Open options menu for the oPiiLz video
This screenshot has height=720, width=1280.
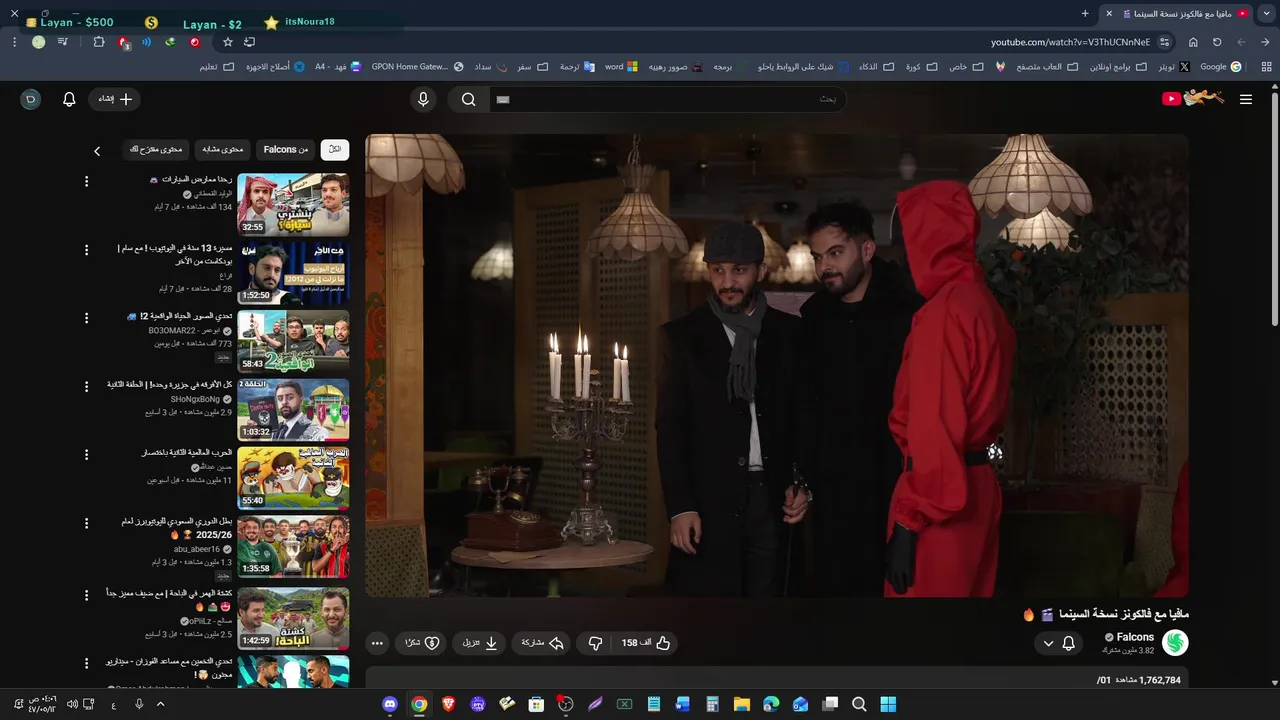pyautogui.click(x=86, y=594)
